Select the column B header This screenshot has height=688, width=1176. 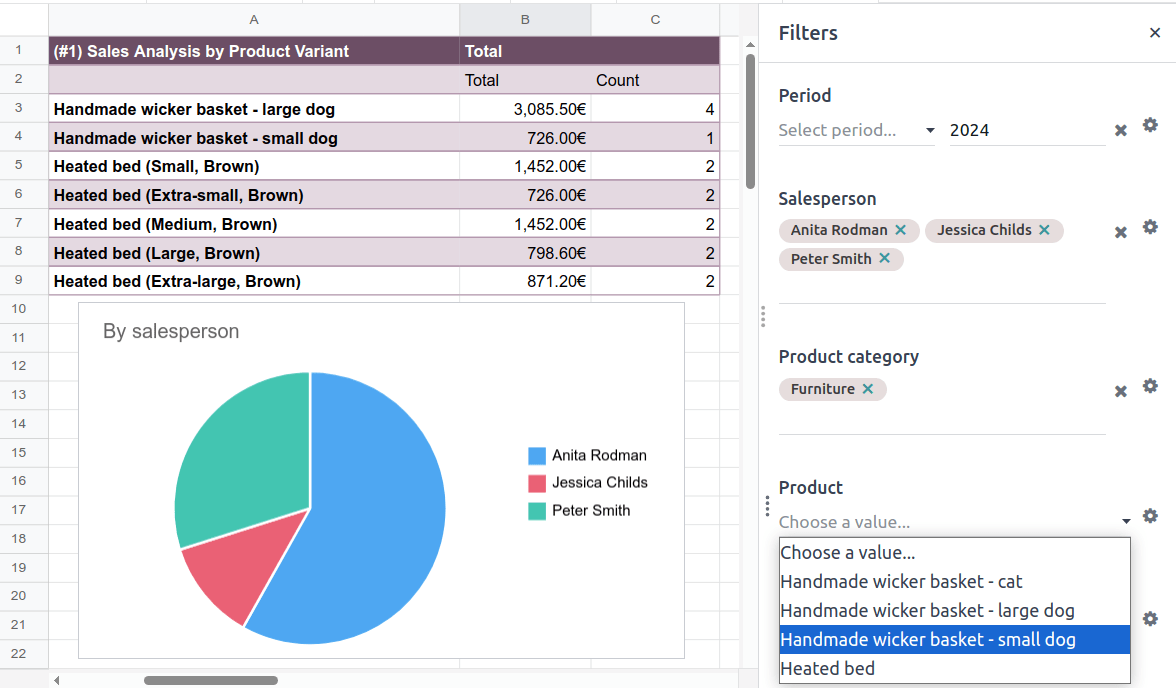524,19
